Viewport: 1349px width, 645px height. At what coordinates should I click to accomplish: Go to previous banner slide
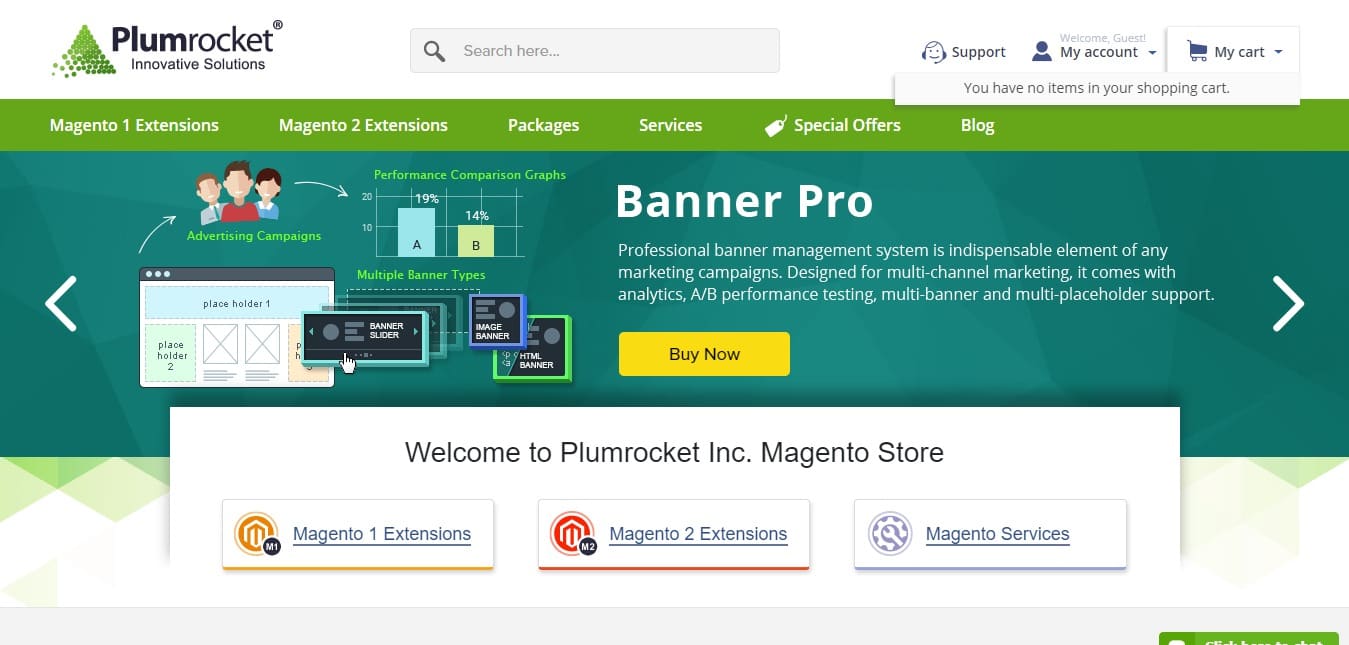click(x=61, y=303)
